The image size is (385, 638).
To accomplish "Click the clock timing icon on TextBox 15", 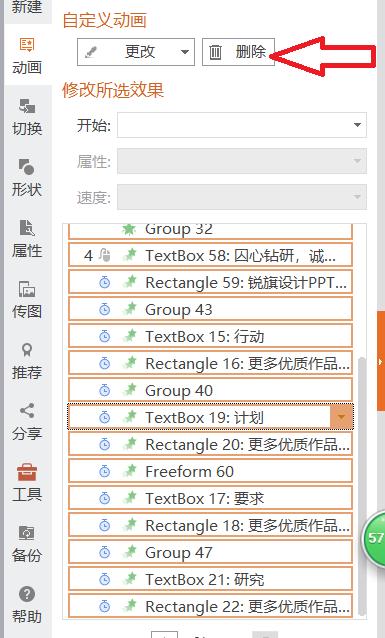I will [x=105, y=336].
